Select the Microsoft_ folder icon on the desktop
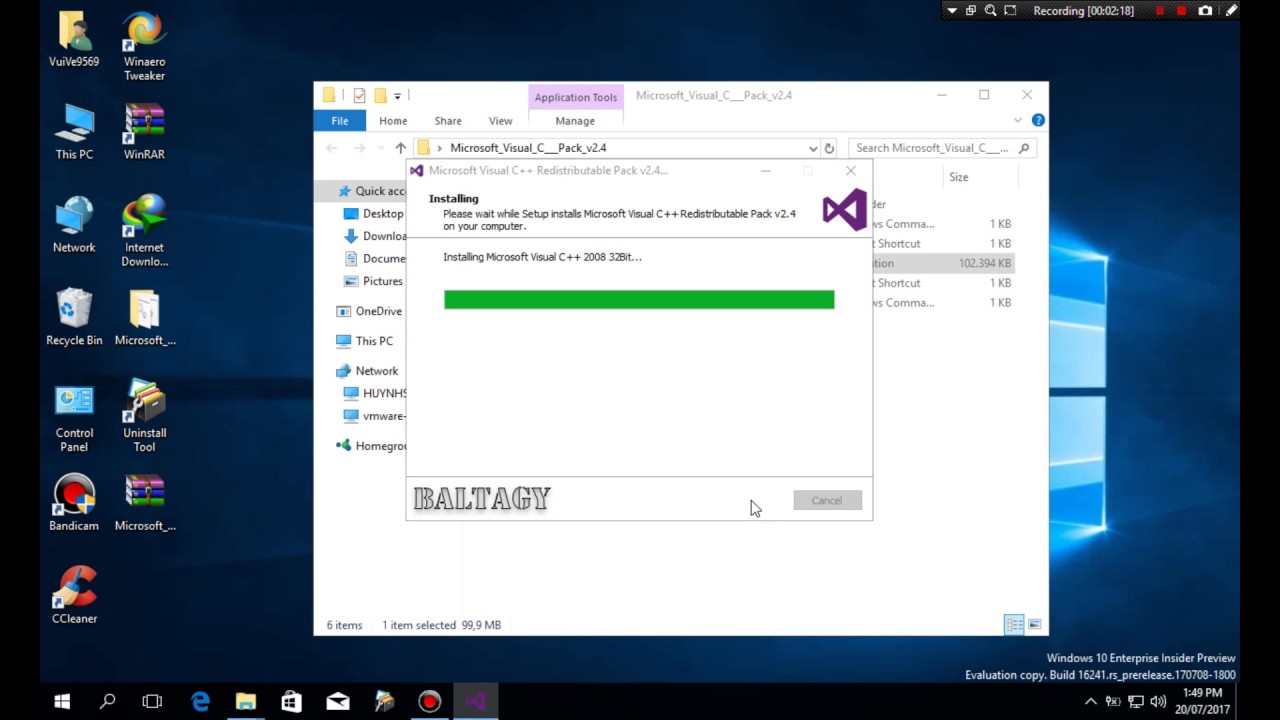Screen dimensions: 1280x720 point(144,318)
